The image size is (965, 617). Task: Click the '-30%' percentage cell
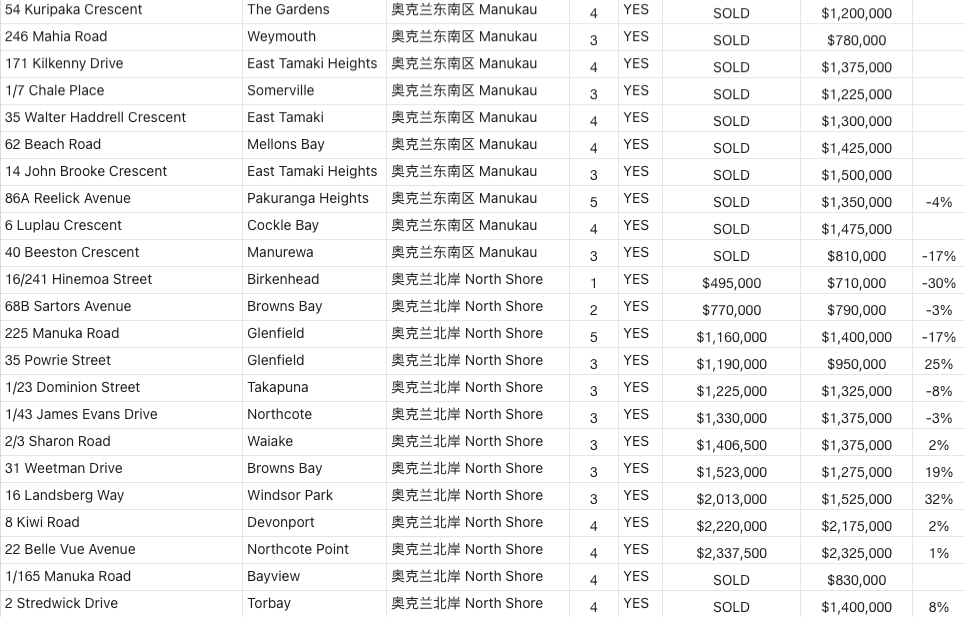pos(939,282)
